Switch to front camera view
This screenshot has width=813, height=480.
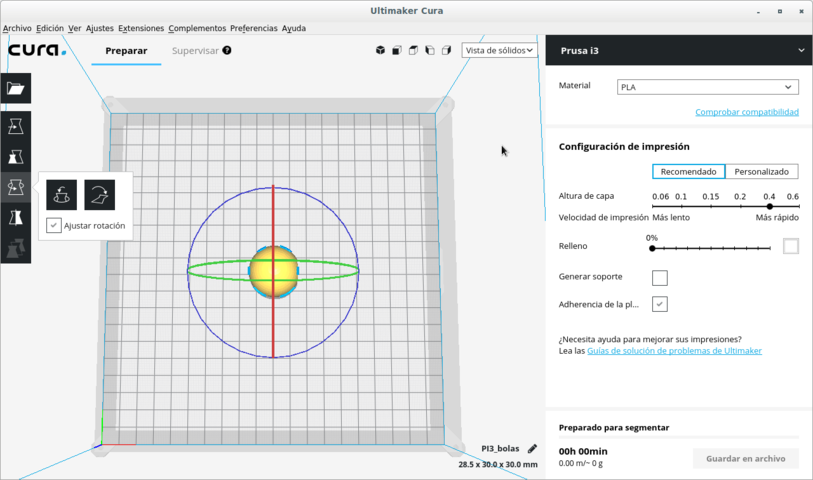397,50
